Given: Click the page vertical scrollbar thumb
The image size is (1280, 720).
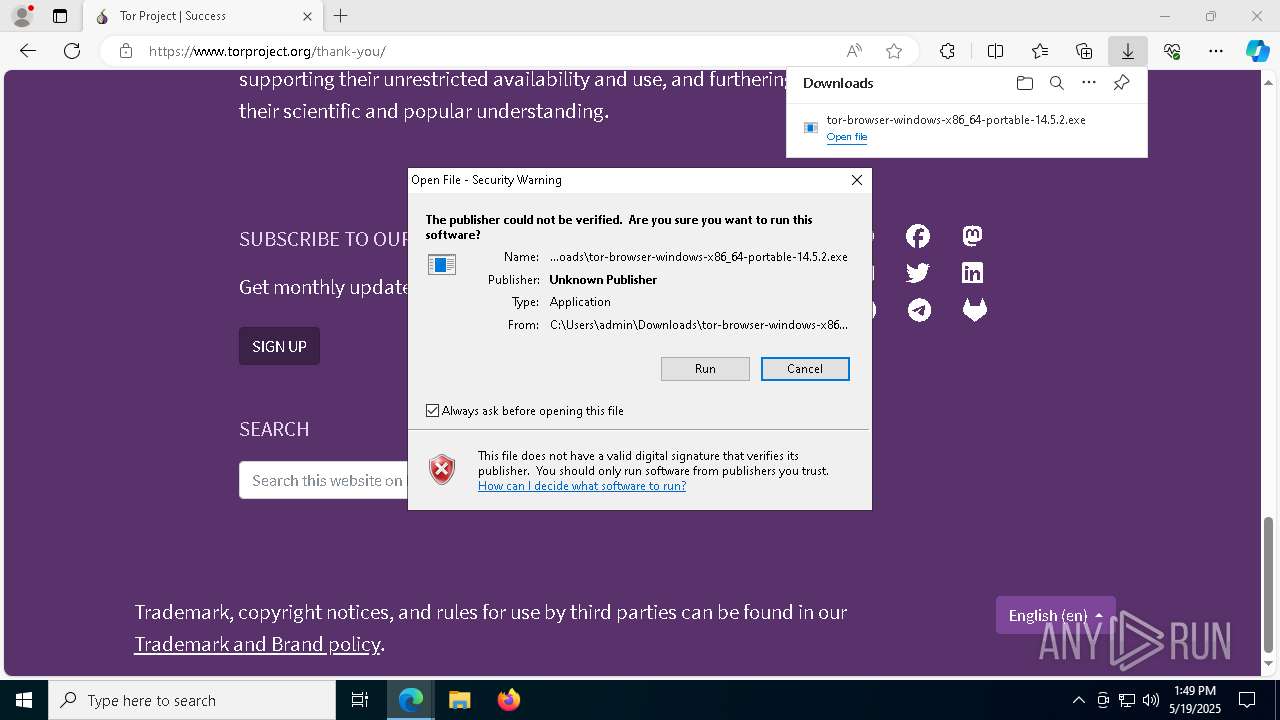Looking at the screenshot, I should pyautogui.click(x=1270, y=583).
